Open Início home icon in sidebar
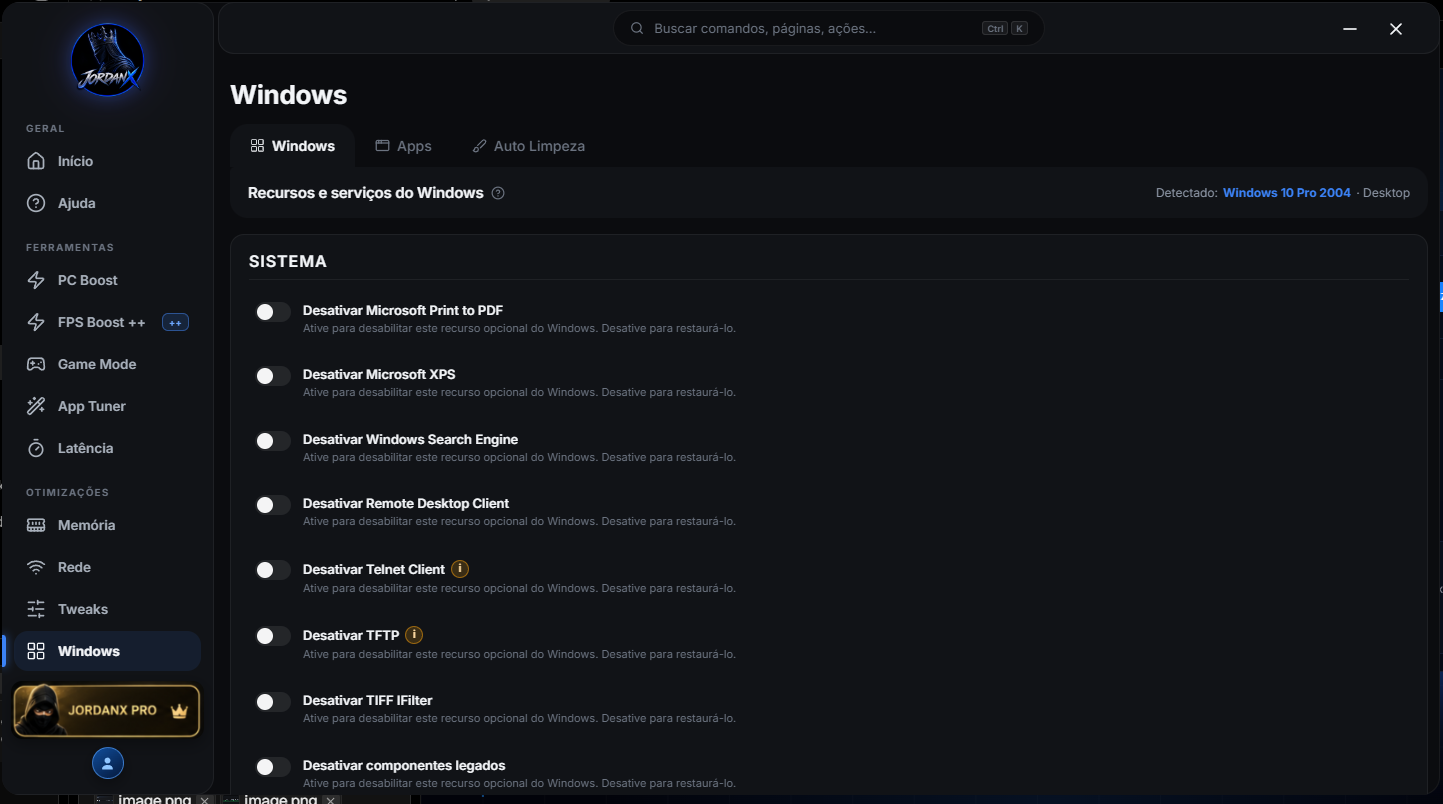 click(36, 161)
